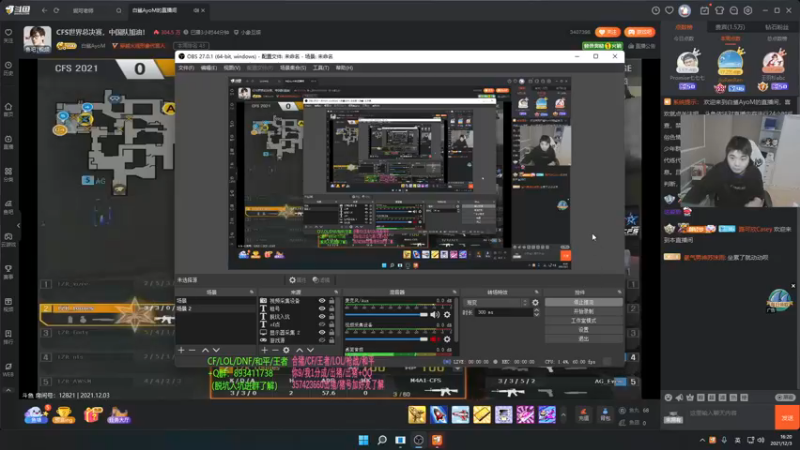Show the fourth hidden text source
This screenshot has height=450, width=800.
pyautogui.click(x=322, y=324)
